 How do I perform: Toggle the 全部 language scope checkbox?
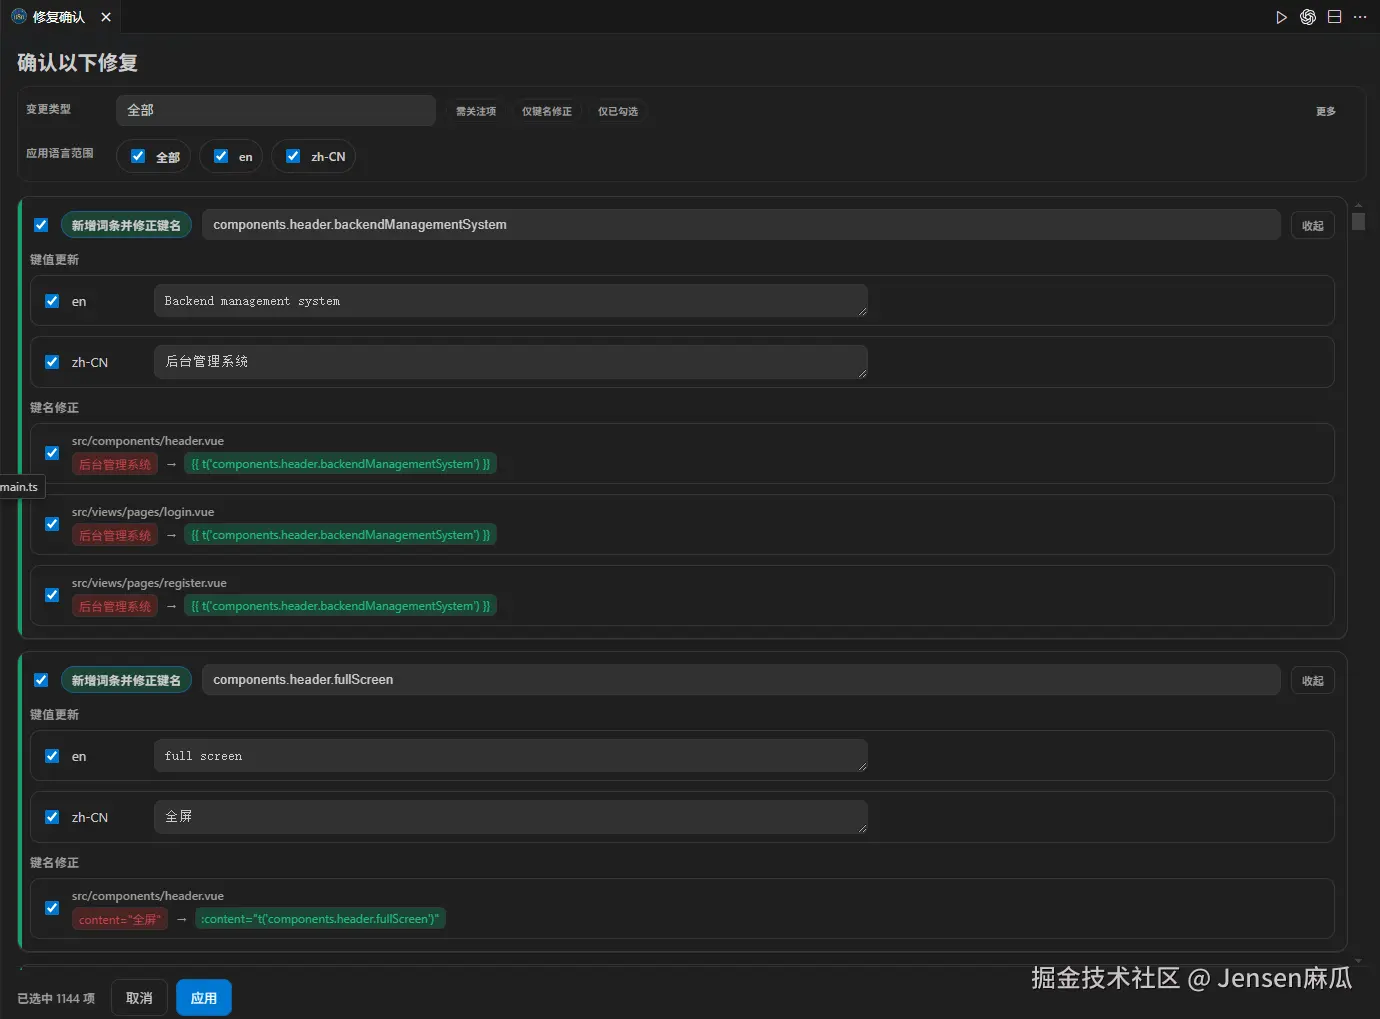[138, 156]
